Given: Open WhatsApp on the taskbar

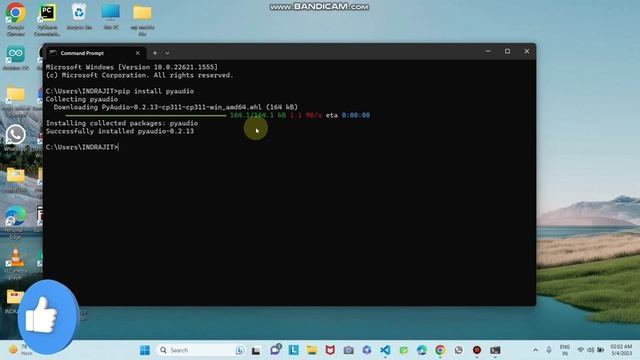Looking at the screenshot, I should pos(458,350).
